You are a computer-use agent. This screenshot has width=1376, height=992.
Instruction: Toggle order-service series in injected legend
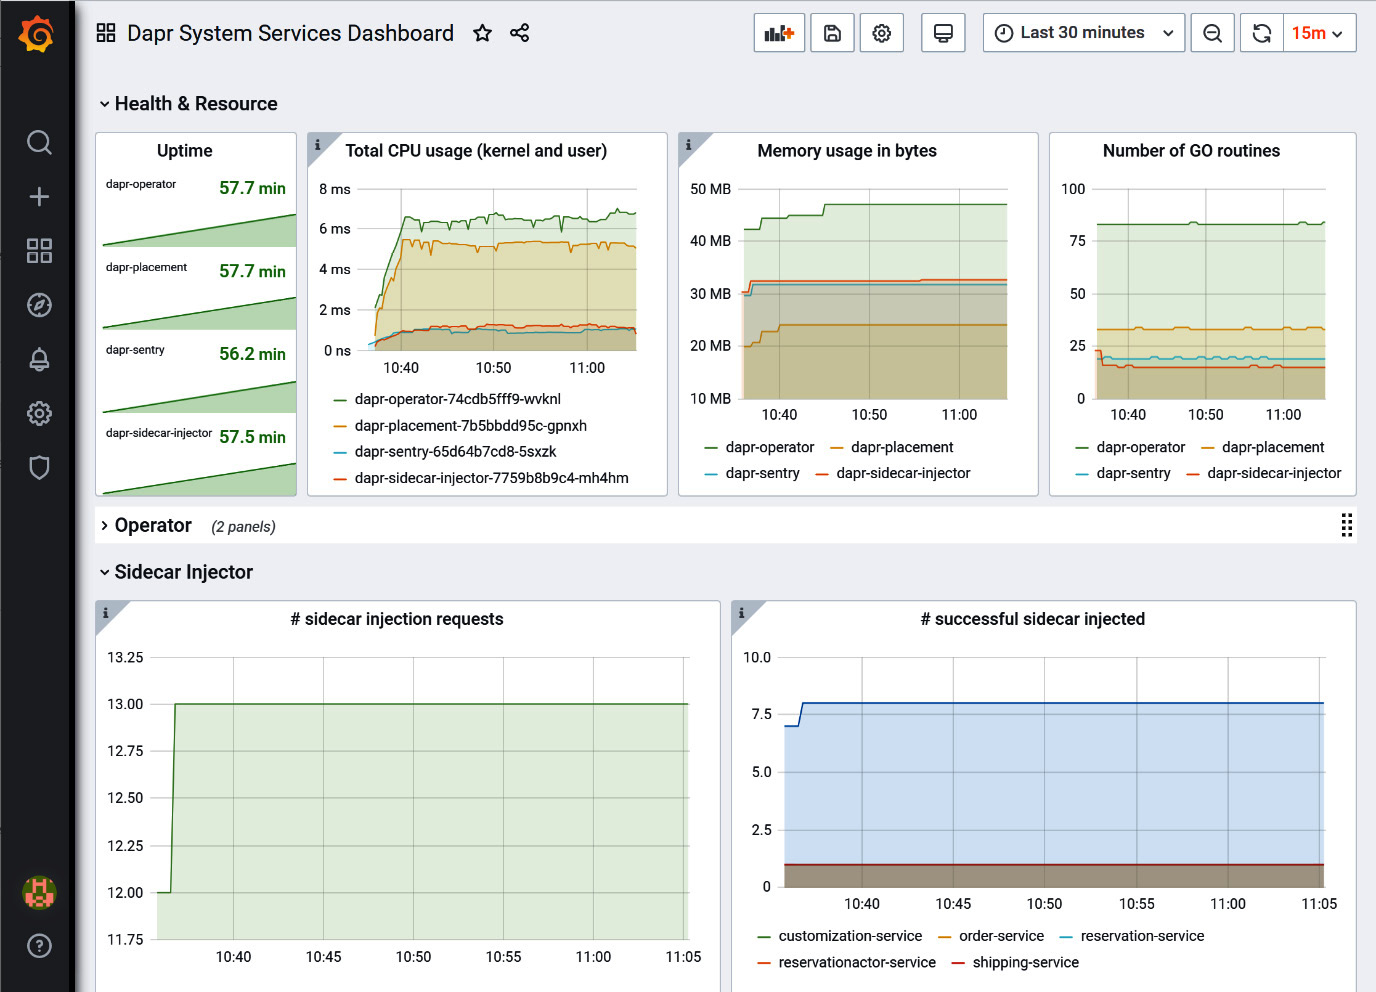[x=1001, y=936]
